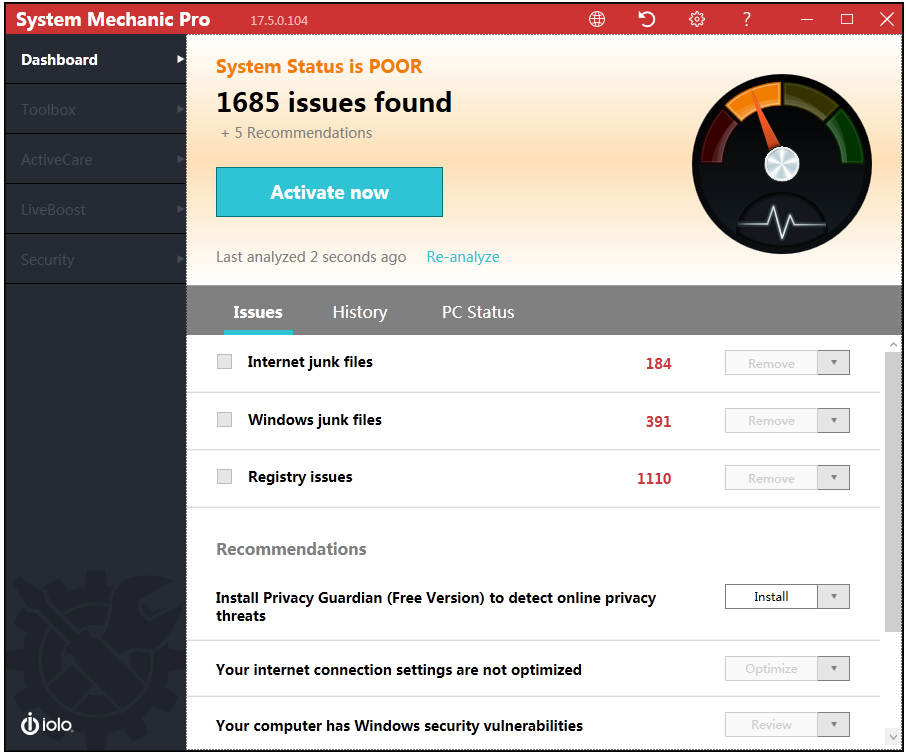Open the Security section

click(96, 259)
